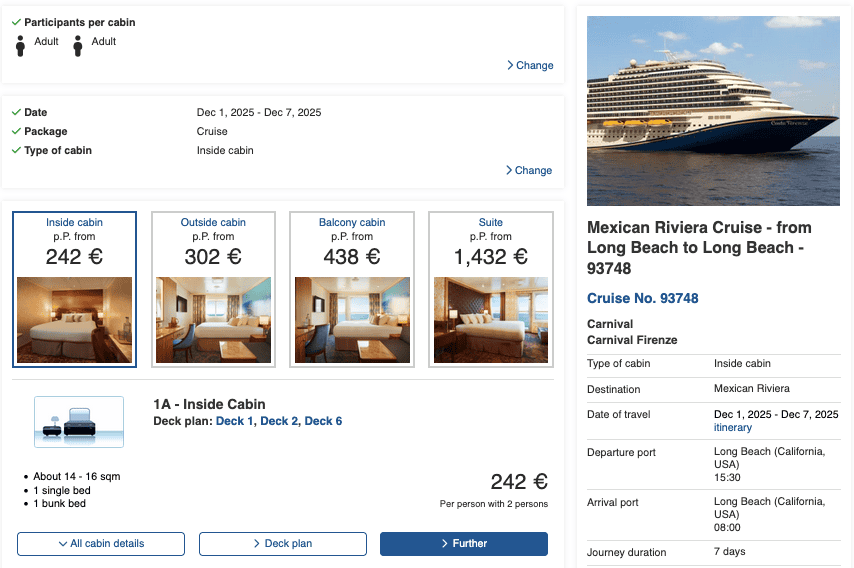Expand All cabin details
This screenshot has height=568, width=854.
coord(101,544)
